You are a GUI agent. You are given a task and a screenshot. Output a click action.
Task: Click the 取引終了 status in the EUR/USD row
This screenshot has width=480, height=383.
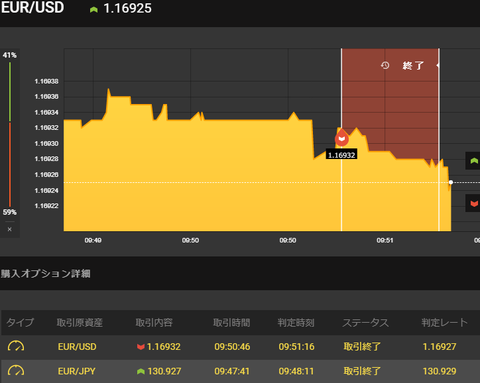click(362, 347)
